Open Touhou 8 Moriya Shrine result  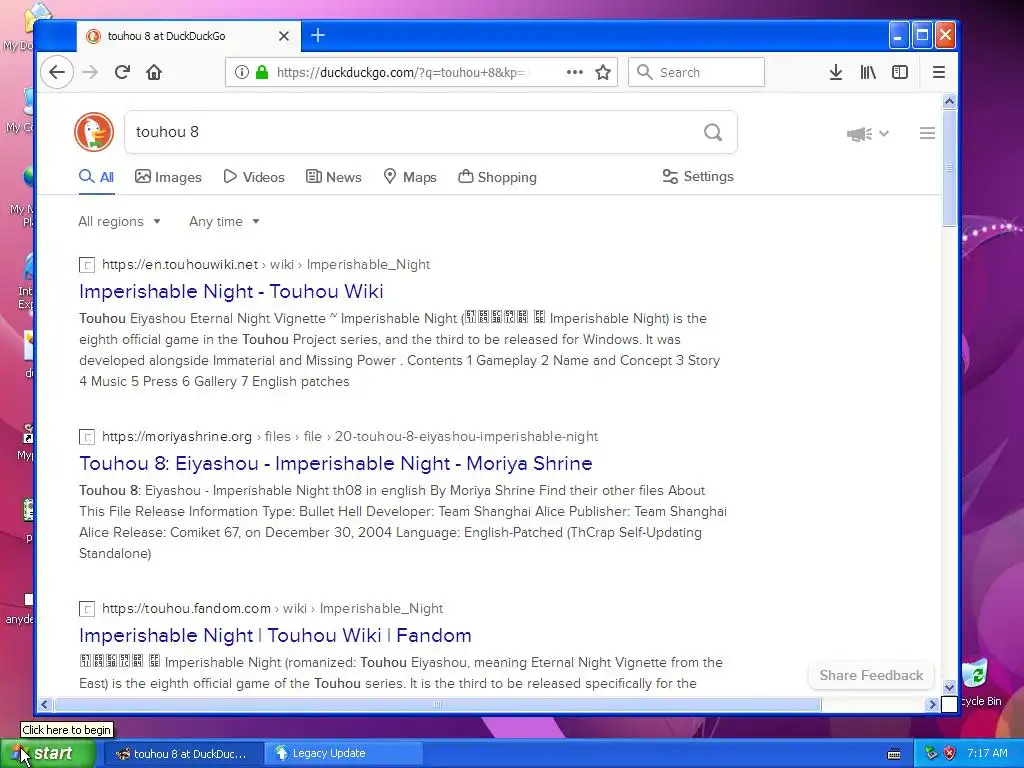(336, 463)
